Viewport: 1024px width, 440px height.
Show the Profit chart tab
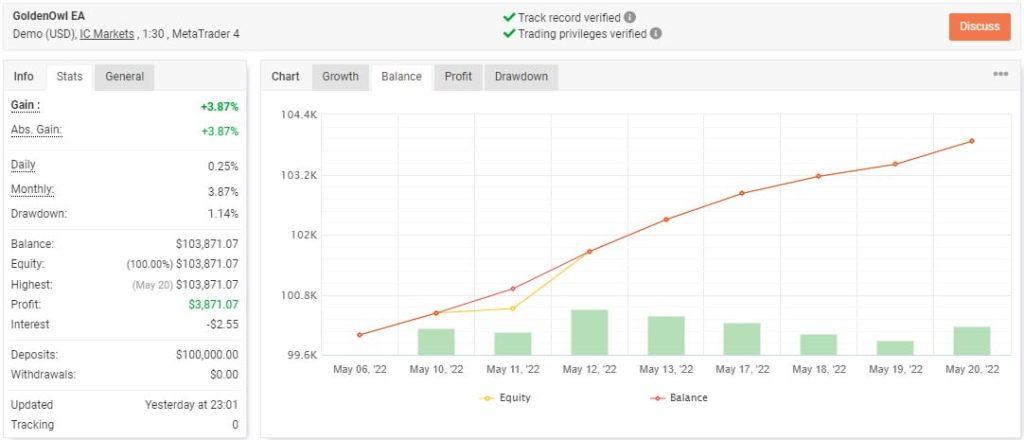[x=458, y=77]
